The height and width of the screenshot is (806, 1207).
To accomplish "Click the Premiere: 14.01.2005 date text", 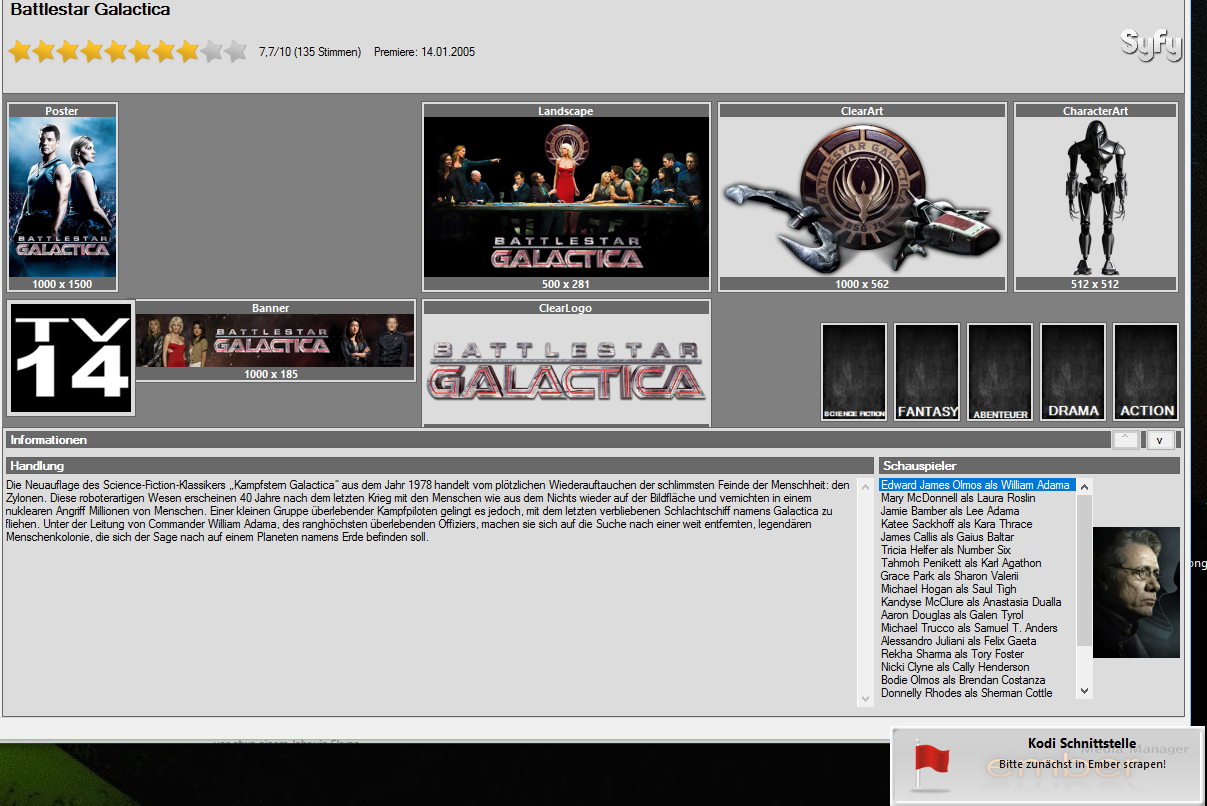I will click(424, 52).
